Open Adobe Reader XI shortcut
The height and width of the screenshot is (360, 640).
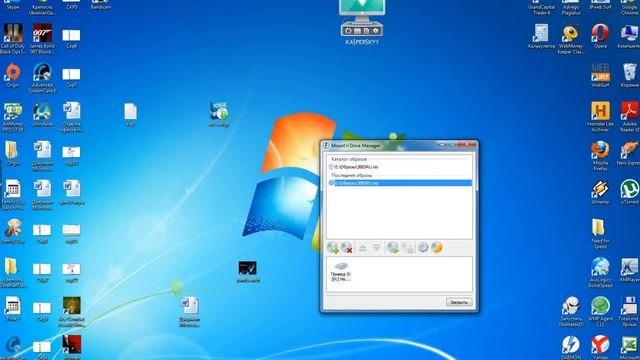pyautogui.click(x=629, y=117)
